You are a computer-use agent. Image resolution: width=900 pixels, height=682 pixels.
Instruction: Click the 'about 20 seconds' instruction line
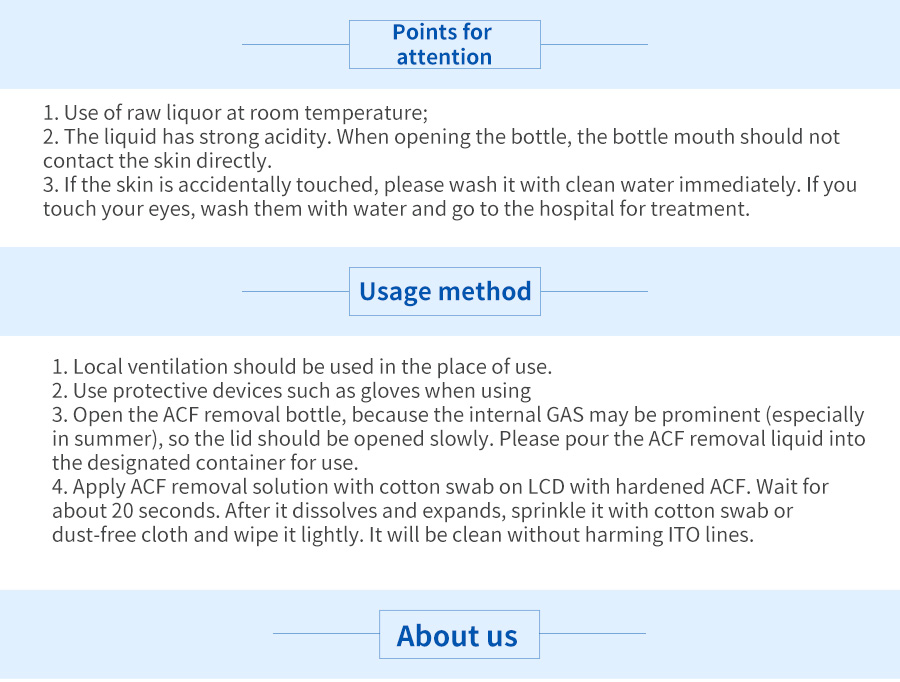point(422,512)
